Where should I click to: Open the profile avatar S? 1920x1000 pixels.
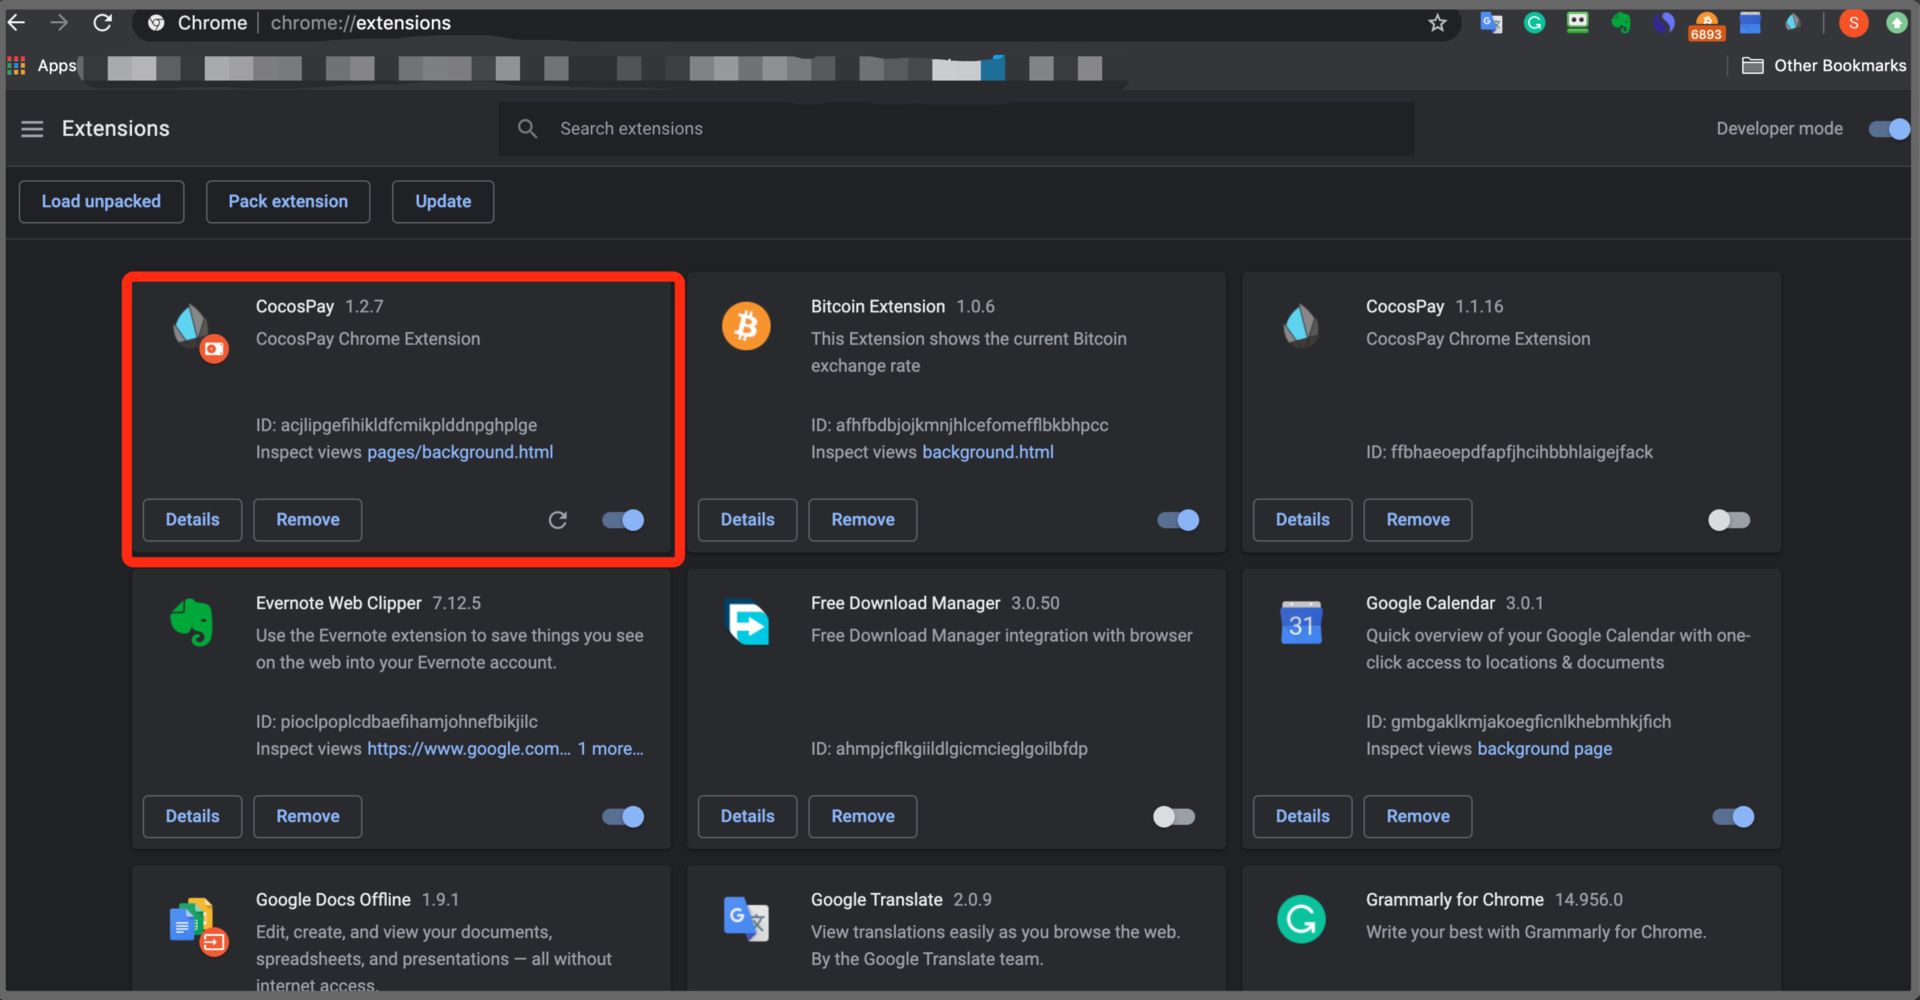[x=1853, y=22]
